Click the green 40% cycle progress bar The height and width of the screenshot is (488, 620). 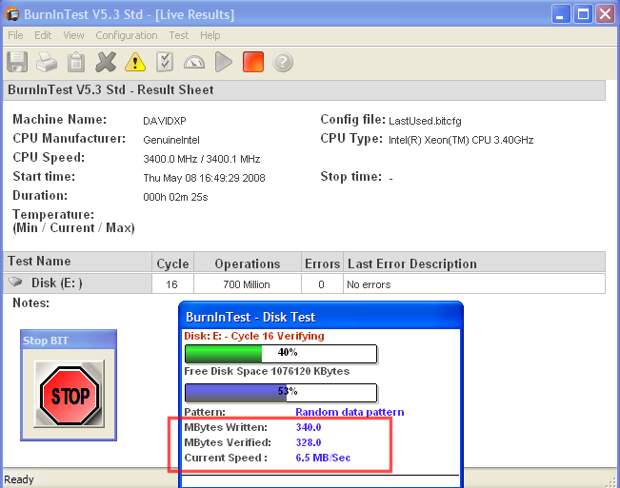click(x=281, y=353)
